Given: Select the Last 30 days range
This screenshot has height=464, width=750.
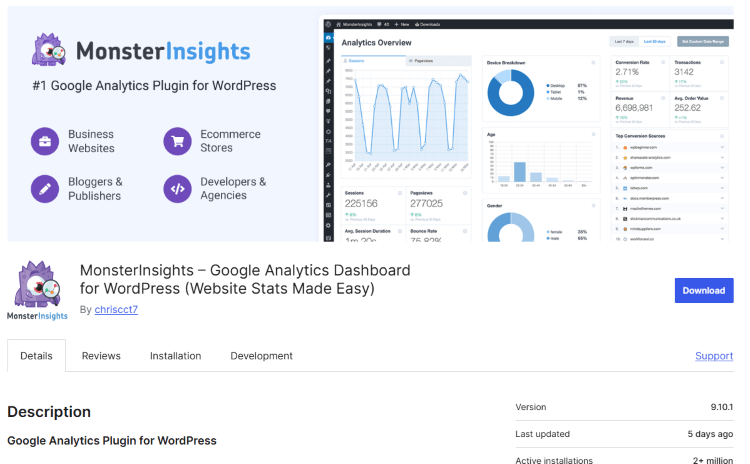Looking at the screenshot, I should pos(654,42).
